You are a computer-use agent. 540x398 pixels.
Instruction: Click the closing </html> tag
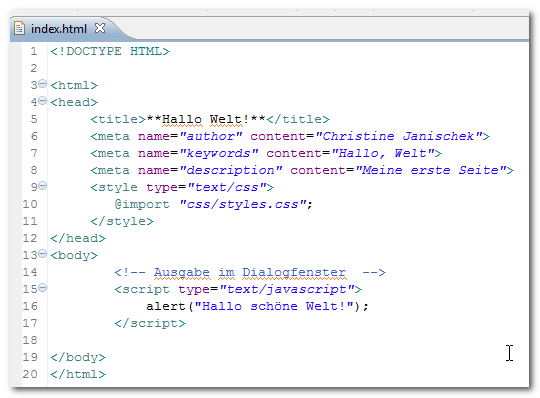[x=78, y=374]
